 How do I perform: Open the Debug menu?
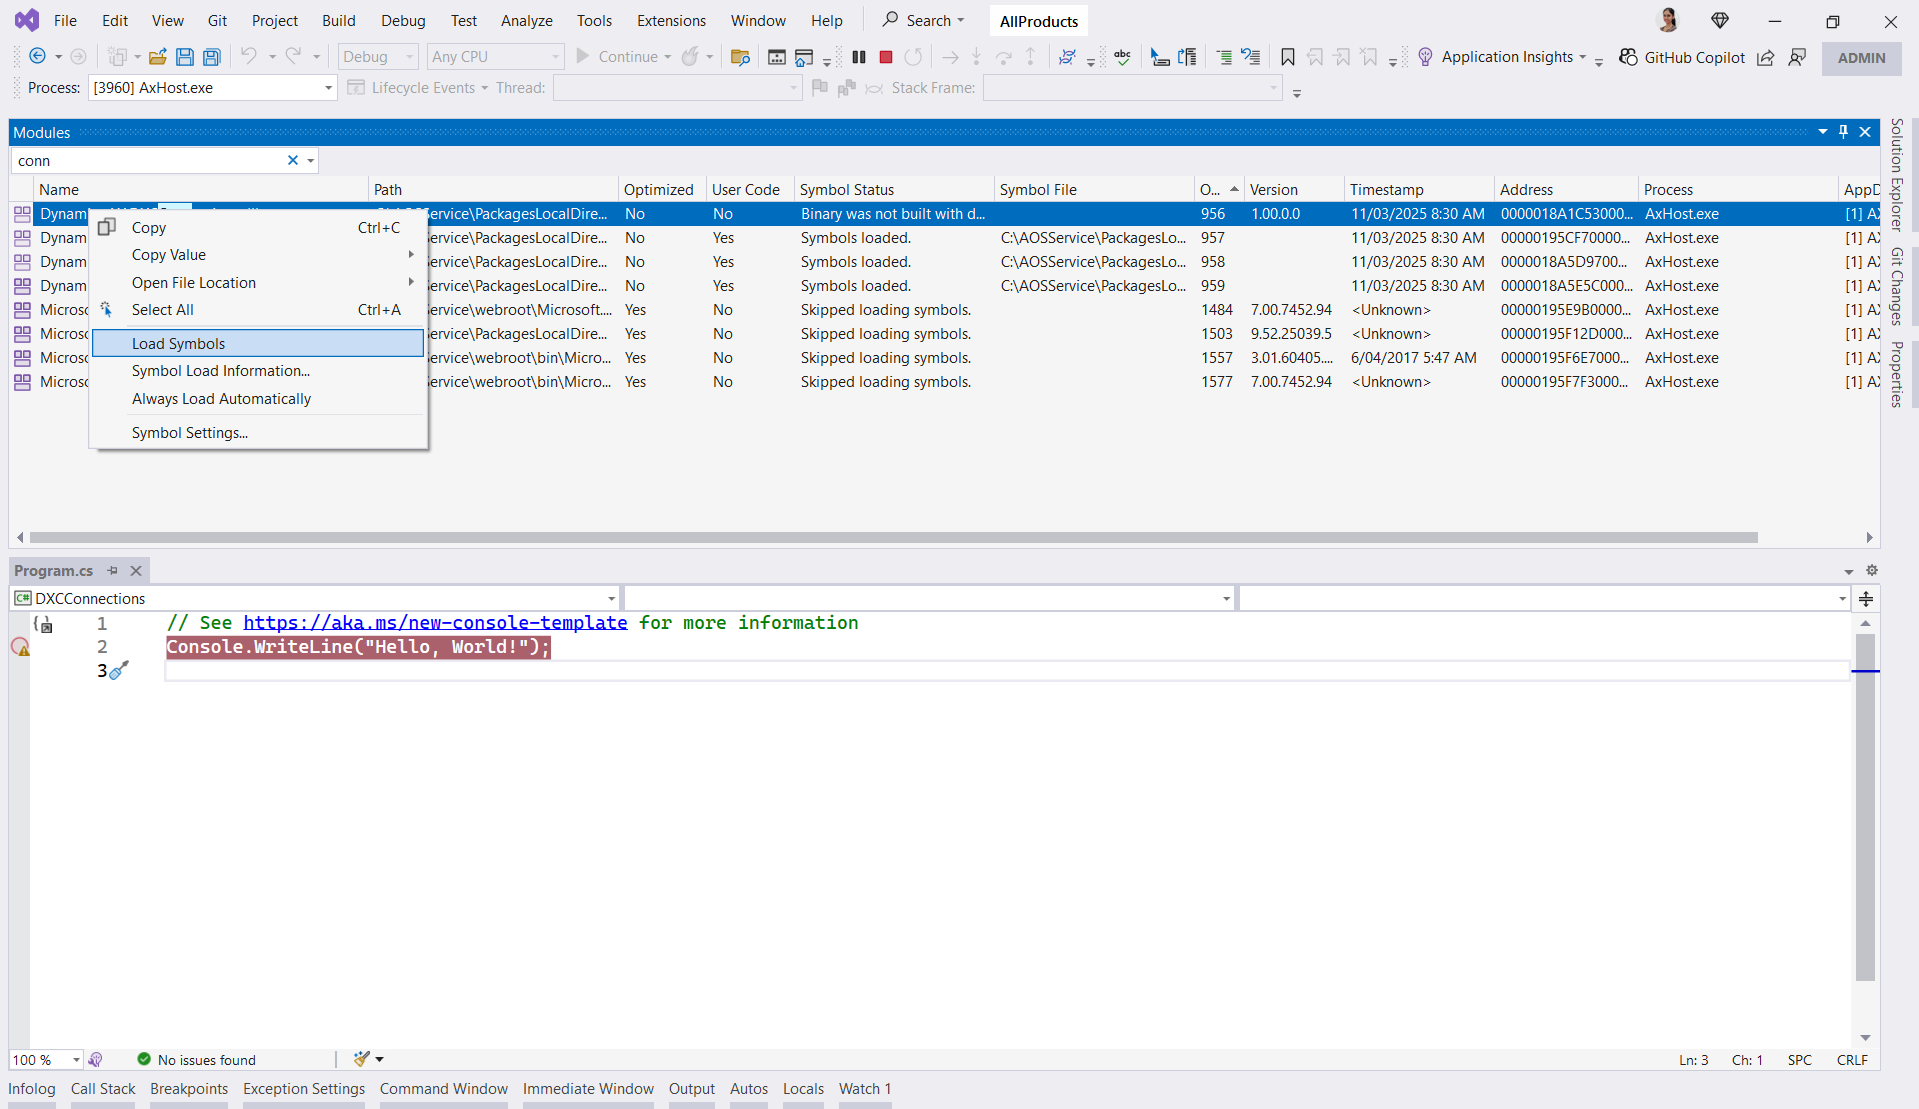(403, 21)
